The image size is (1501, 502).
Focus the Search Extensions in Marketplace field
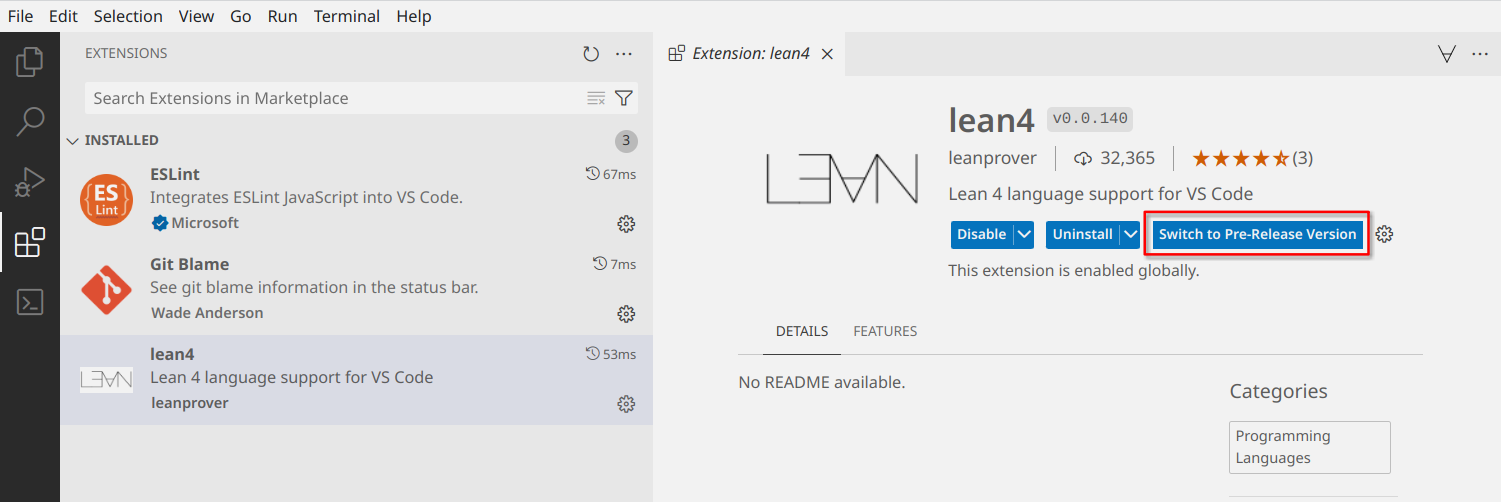[335, 98]
